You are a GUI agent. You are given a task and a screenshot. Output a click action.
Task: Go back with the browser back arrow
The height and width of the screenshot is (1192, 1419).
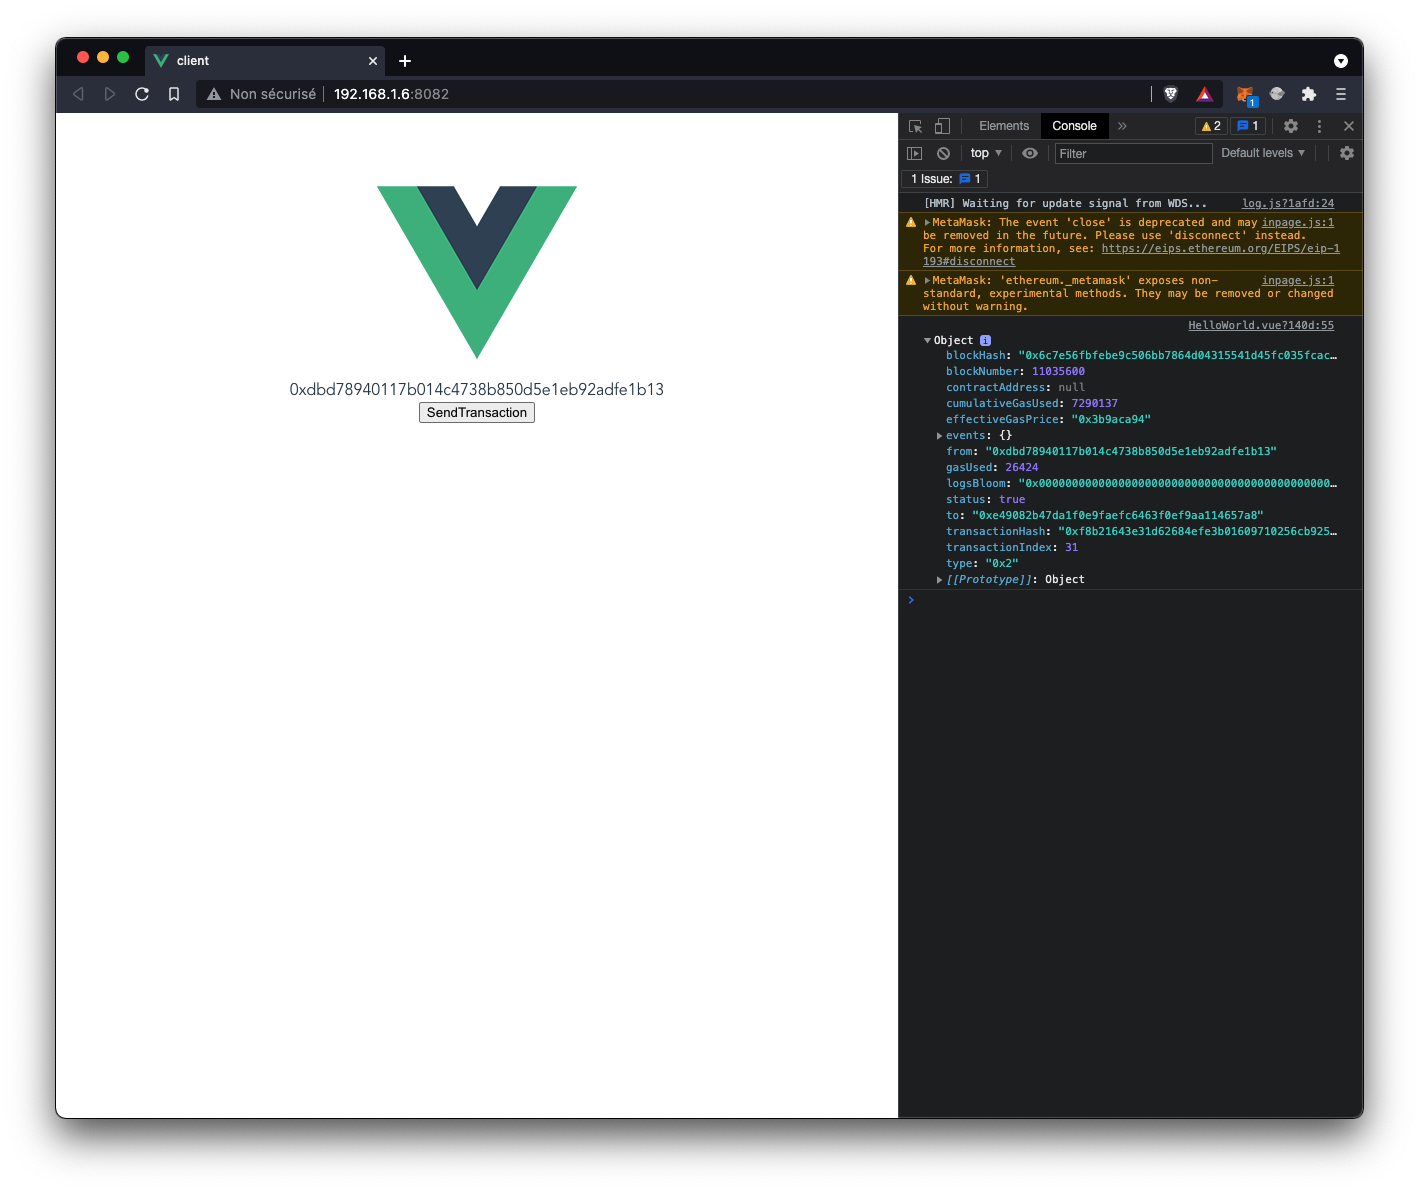click(x=78, y=94)
